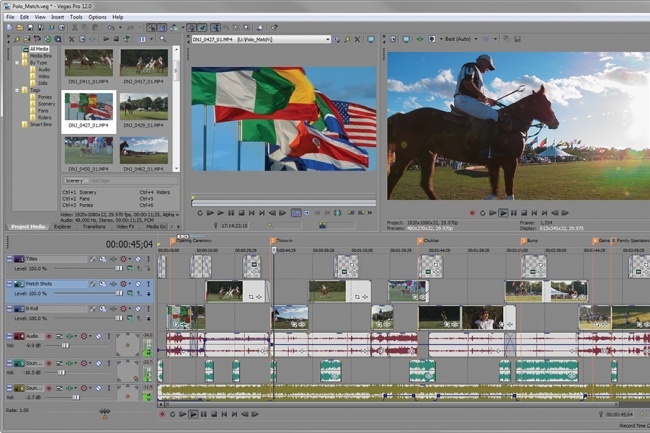
Task: Stop playback in the video preview window
Action: [524, 213]
